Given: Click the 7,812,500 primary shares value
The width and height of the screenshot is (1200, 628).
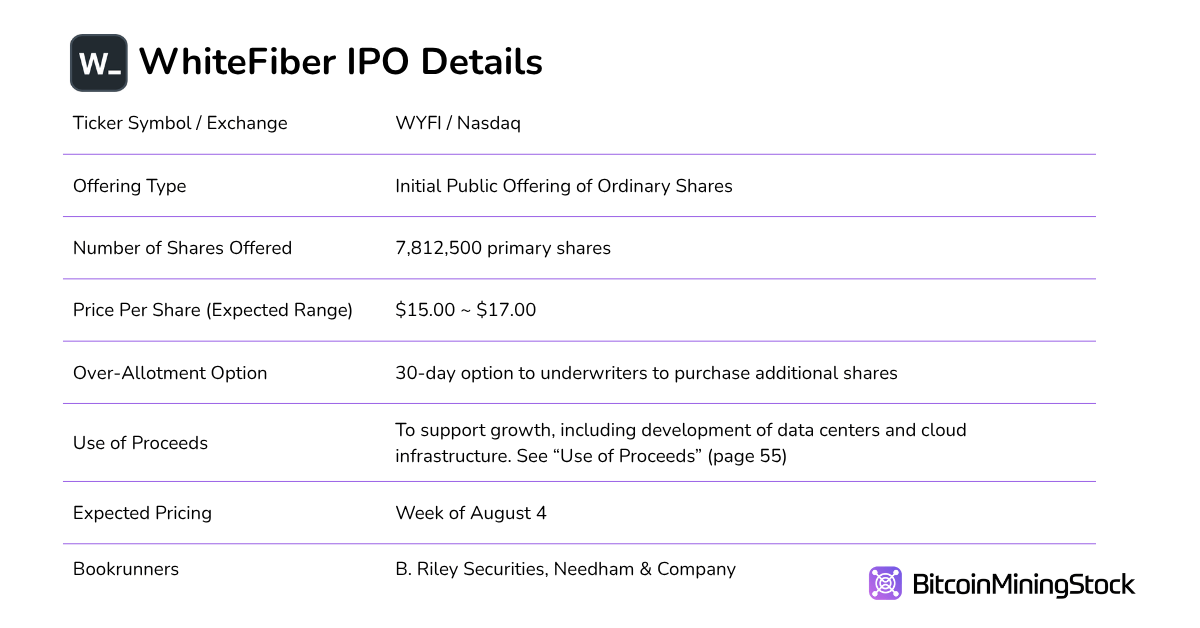Looking at the screenshot, I should click(x=503, y=248).
